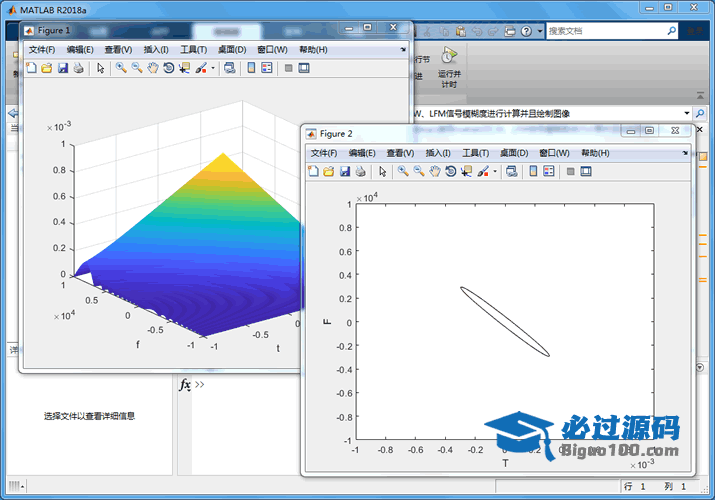
Task: Select Zoom In tool in Figure 2
Action: tap(403, 171)
